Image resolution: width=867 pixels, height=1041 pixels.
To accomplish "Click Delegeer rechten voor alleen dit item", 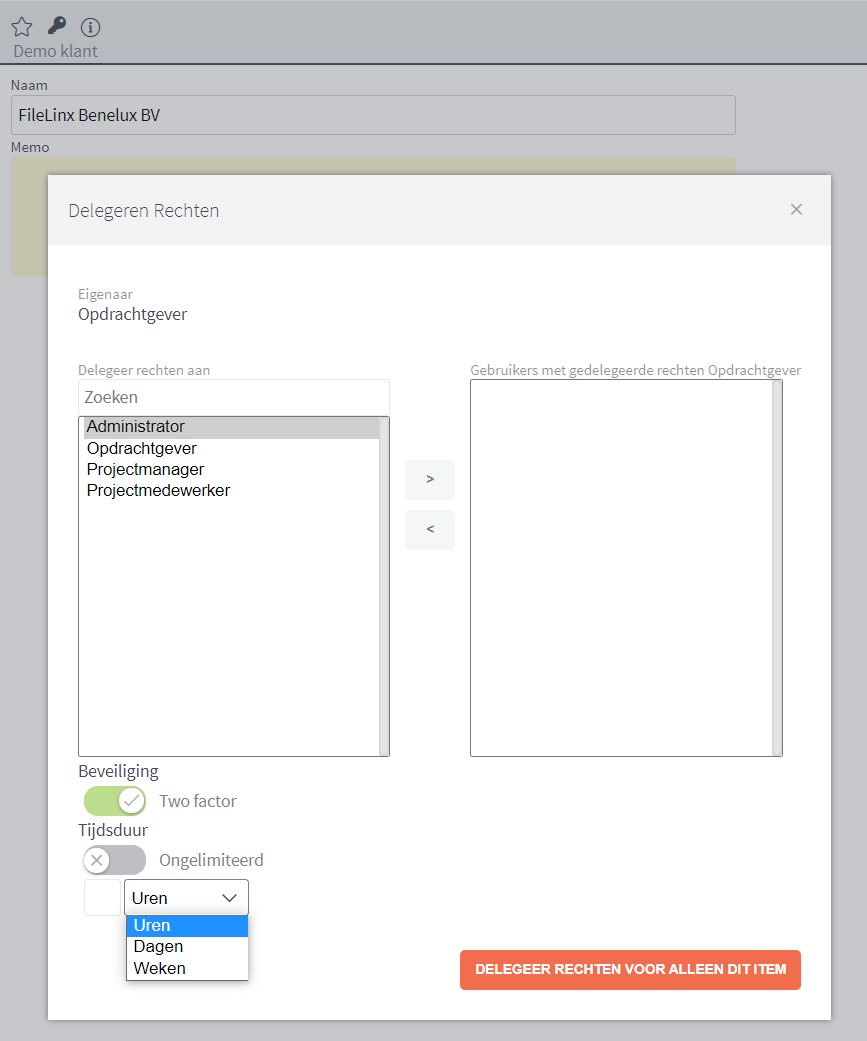I will click(x=630, y=969).
